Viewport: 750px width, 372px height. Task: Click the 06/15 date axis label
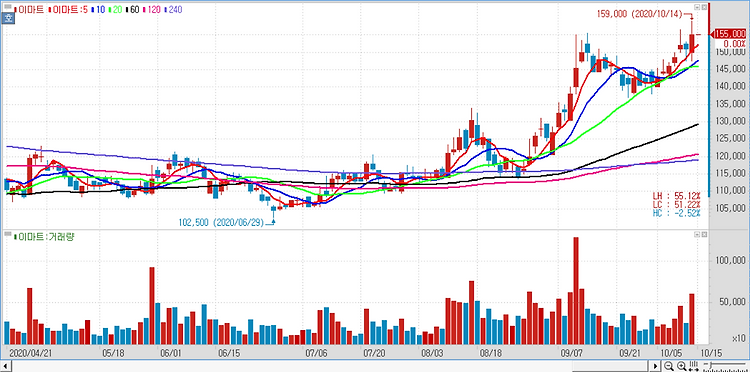(x=229, y=353)
